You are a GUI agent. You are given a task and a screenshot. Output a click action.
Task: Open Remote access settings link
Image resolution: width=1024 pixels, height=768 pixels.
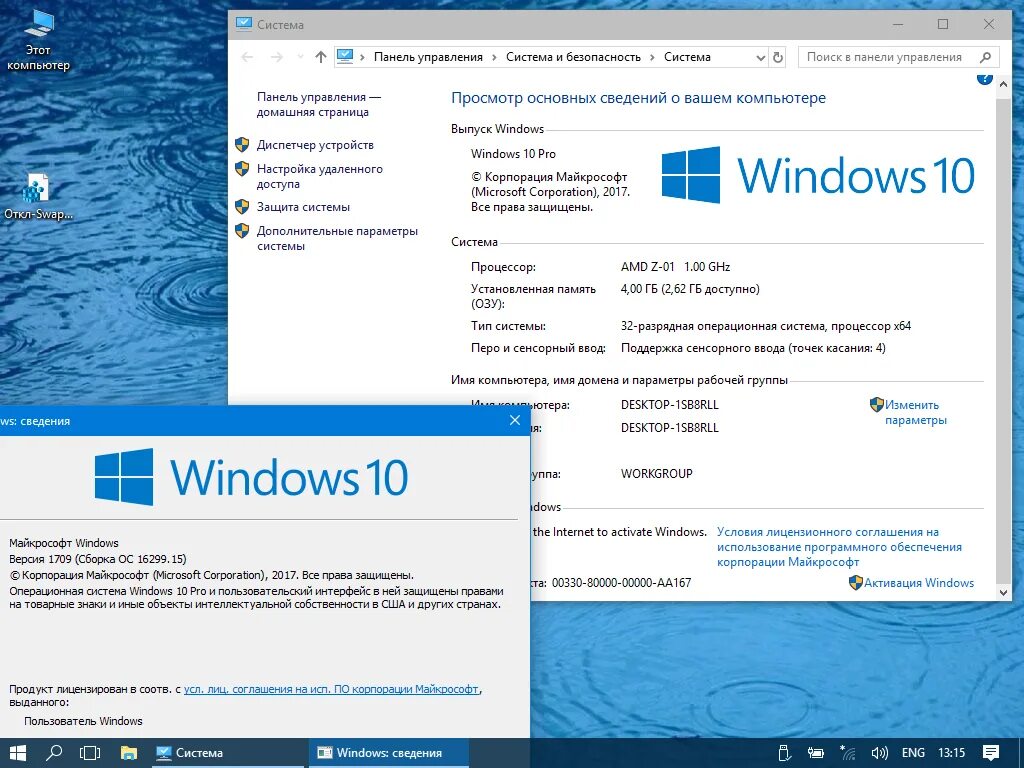coord(319,176)
